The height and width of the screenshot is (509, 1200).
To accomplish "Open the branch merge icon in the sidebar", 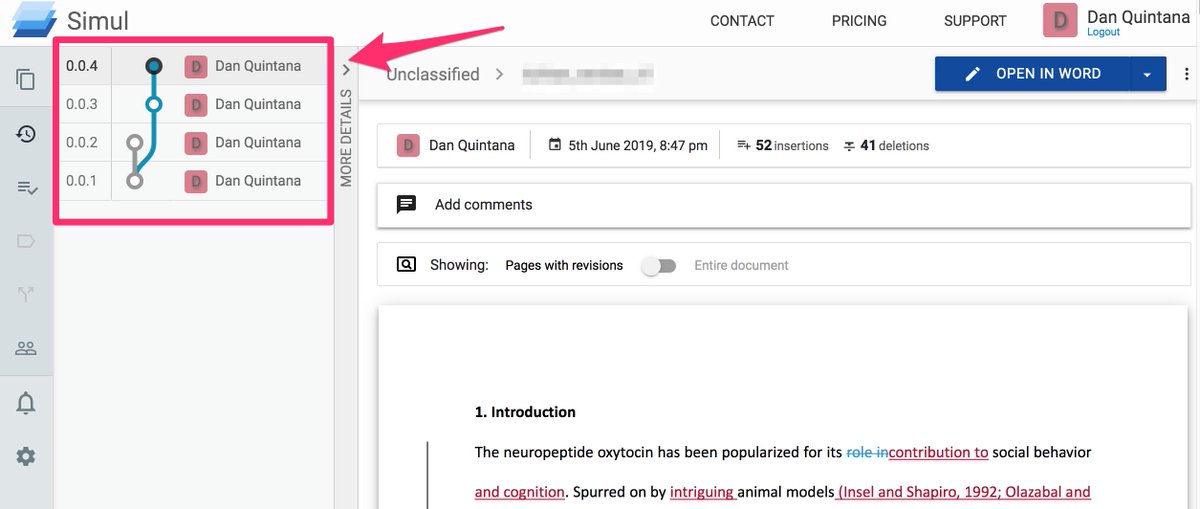I will (x=26, y=294).
